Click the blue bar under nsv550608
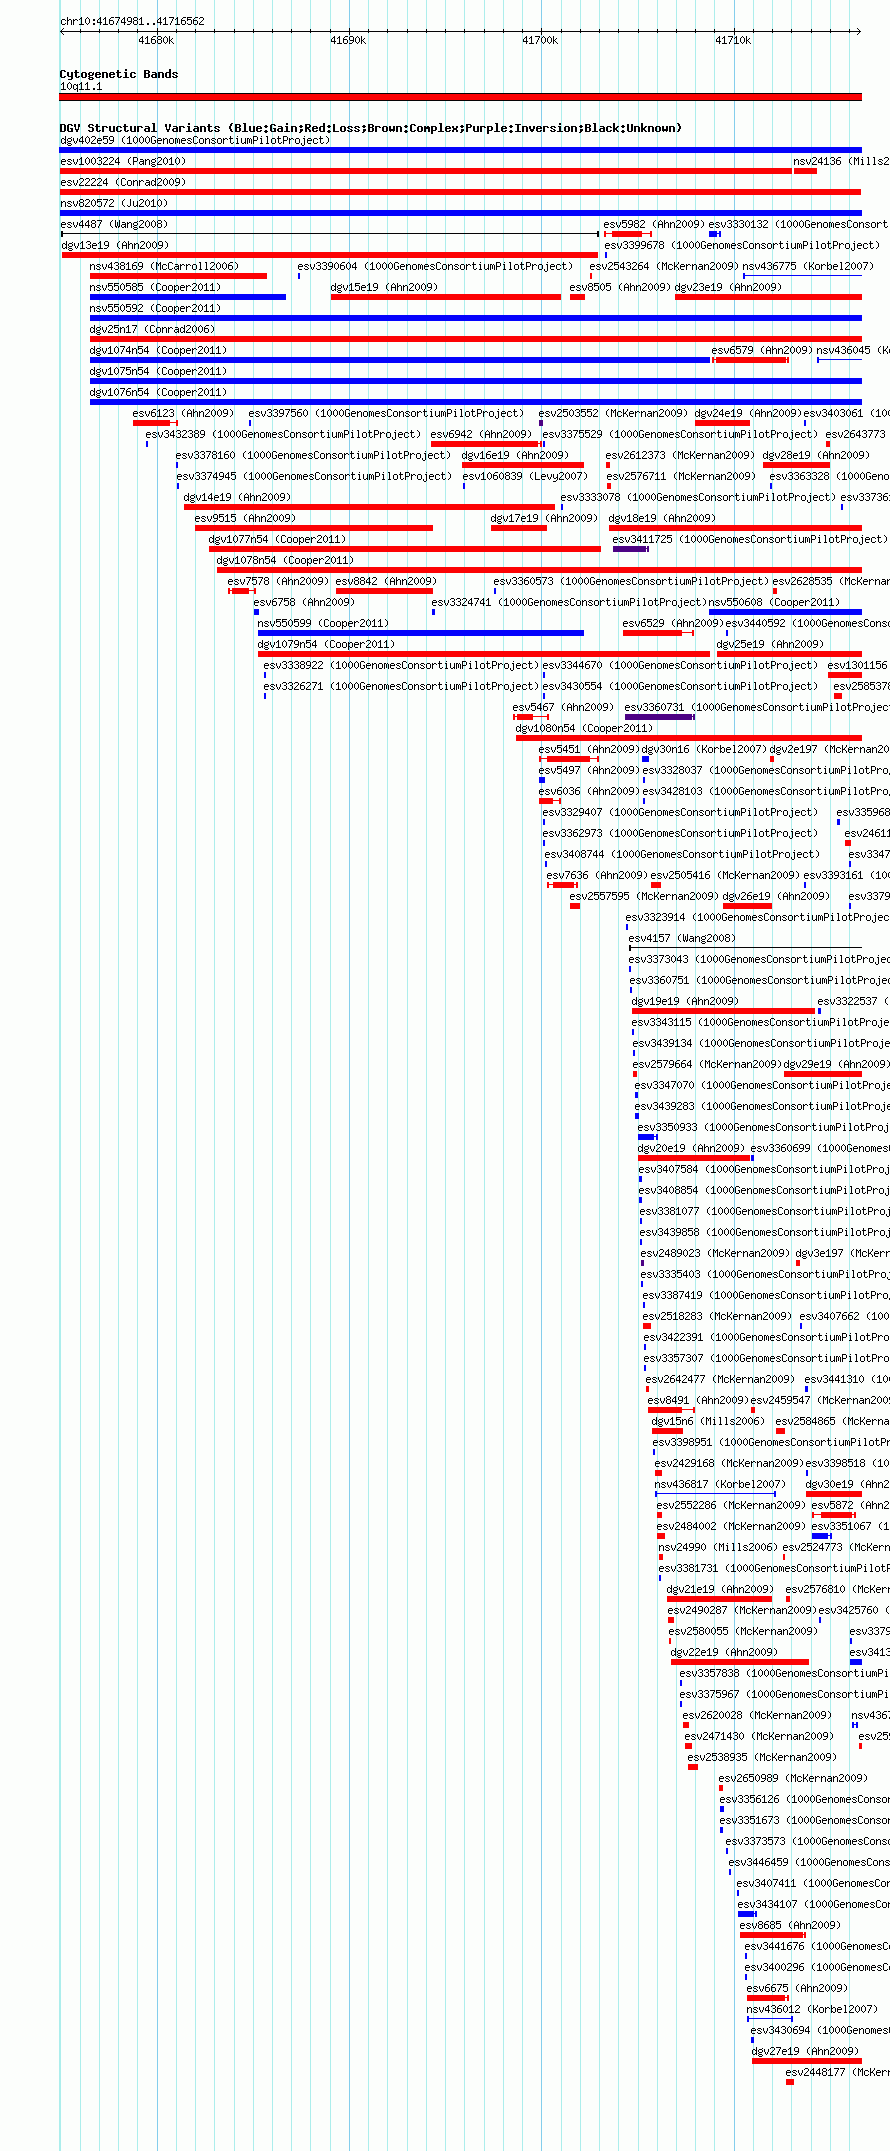Viewport: 890px width, 2151px height. [786, 612]
